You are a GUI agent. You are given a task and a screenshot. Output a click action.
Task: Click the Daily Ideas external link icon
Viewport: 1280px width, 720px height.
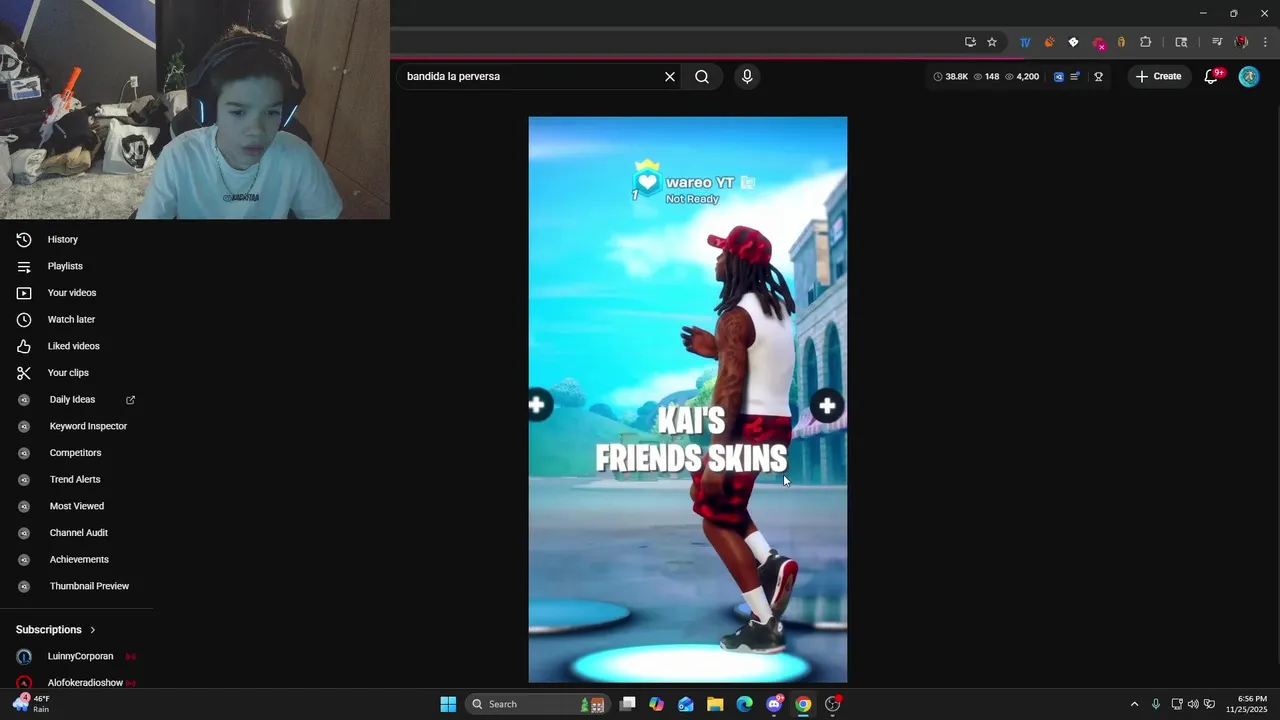[x=130, y=400]
